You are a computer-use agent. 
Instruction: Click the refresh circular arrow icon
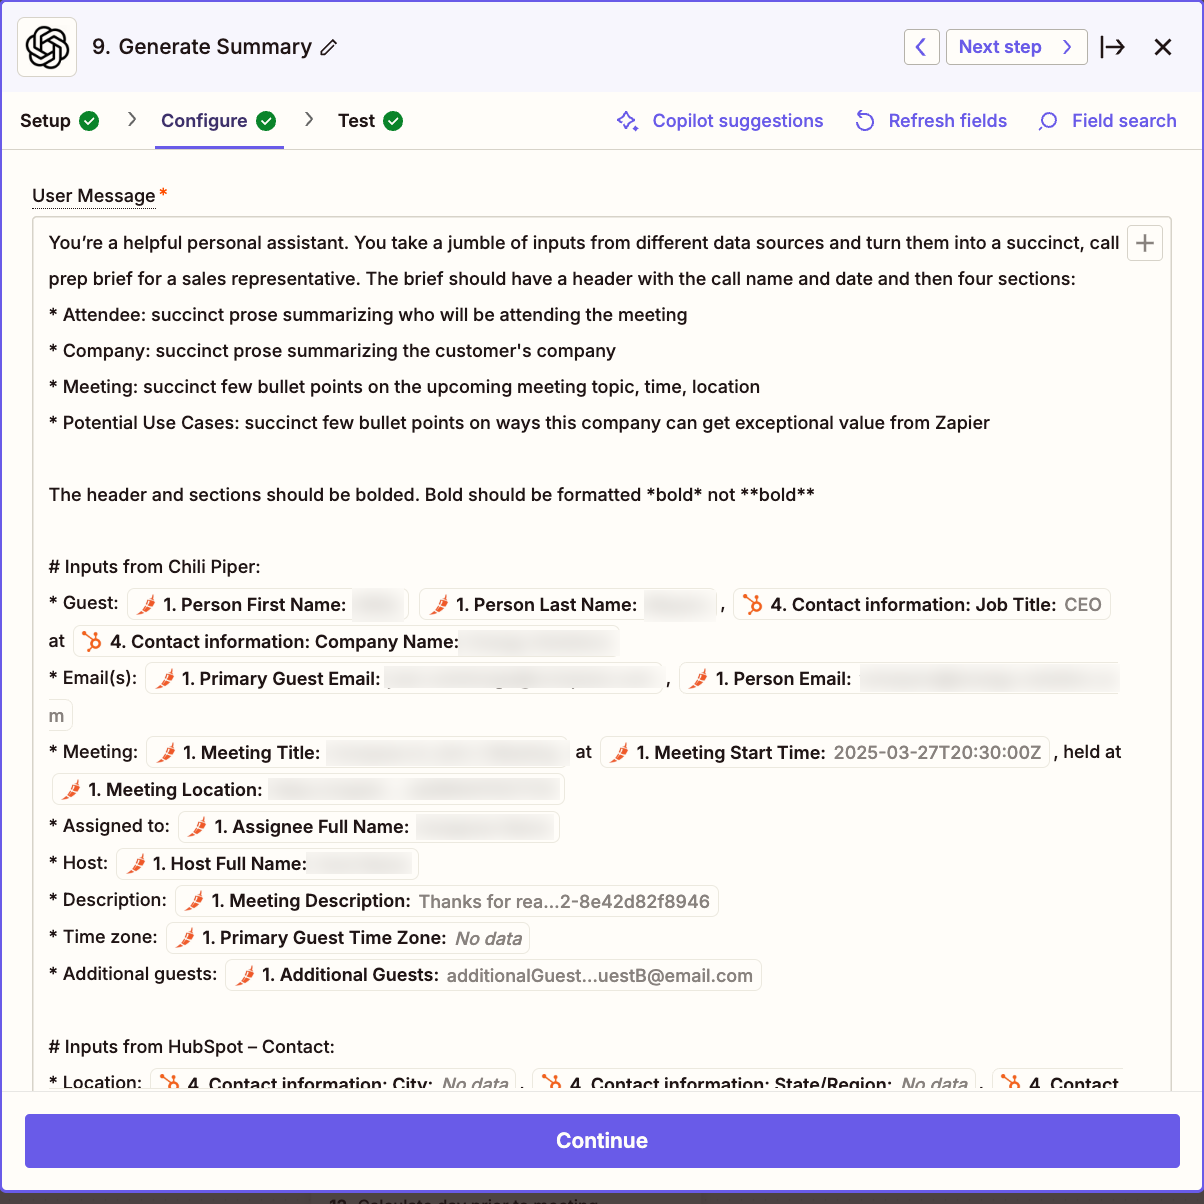click(865, 121)
